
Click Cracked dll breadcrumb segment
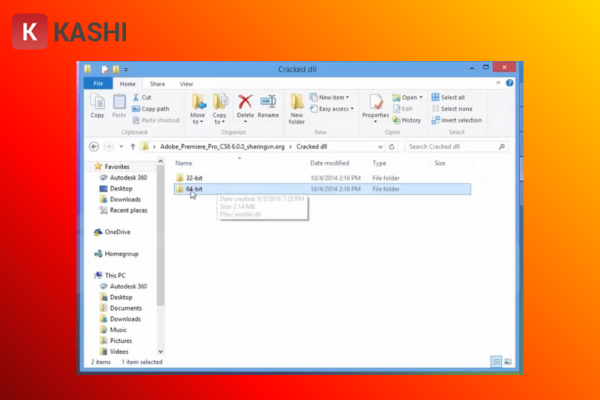tap(311, 147)
